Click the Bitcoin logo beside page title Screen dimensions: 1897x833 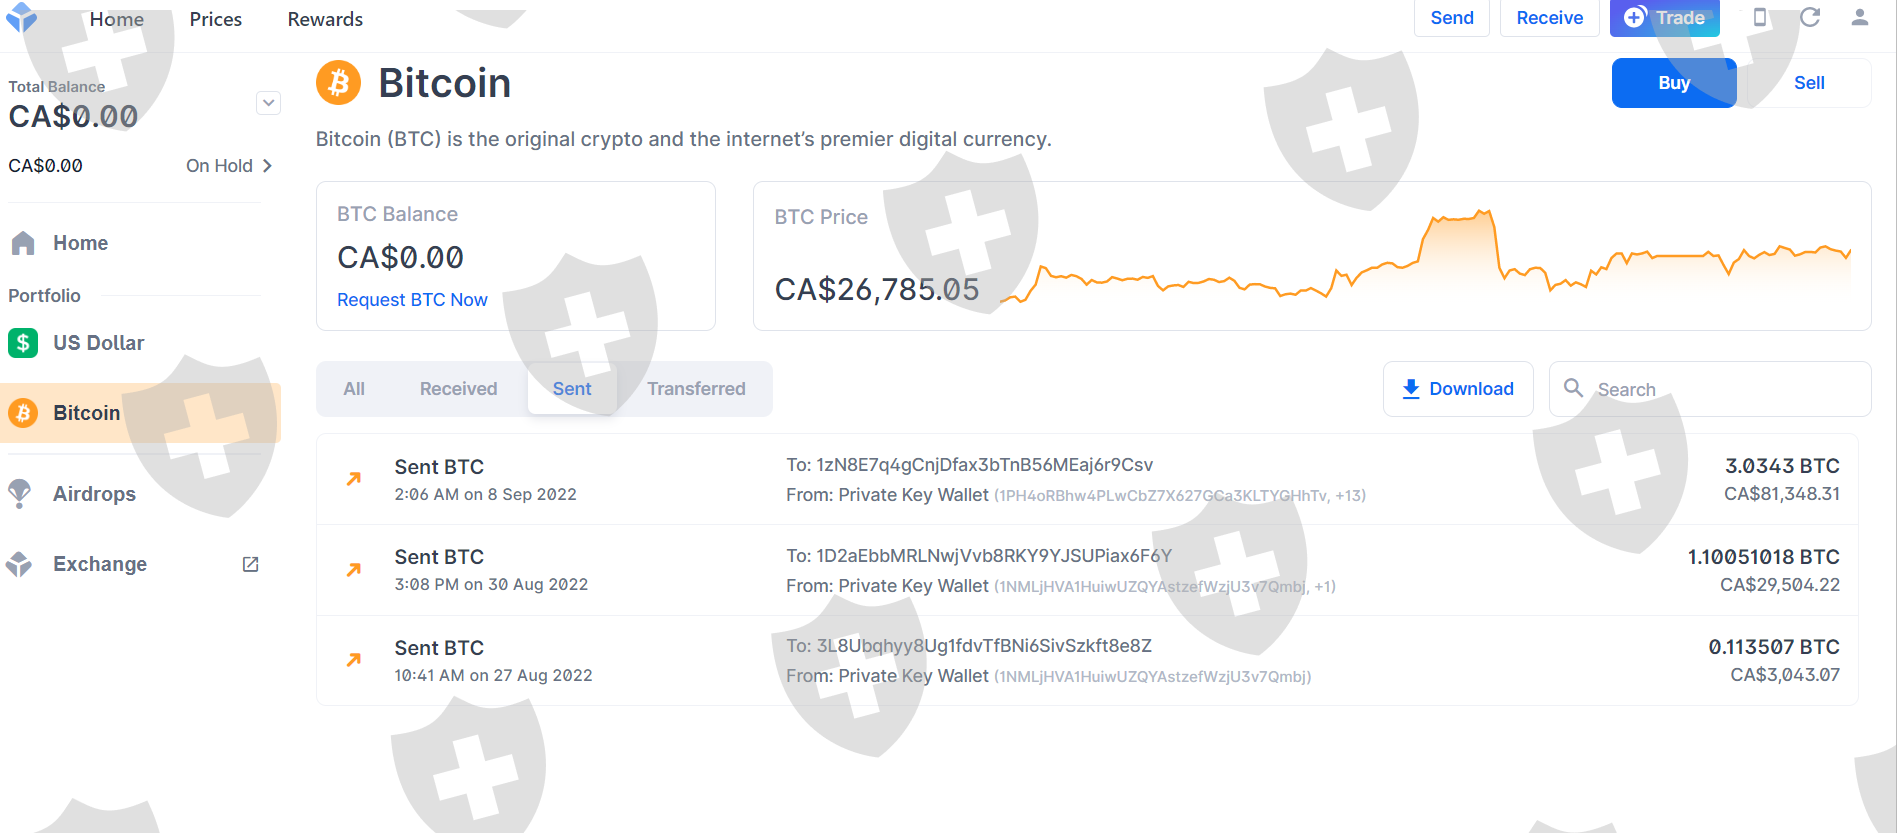tap(339, 83)
